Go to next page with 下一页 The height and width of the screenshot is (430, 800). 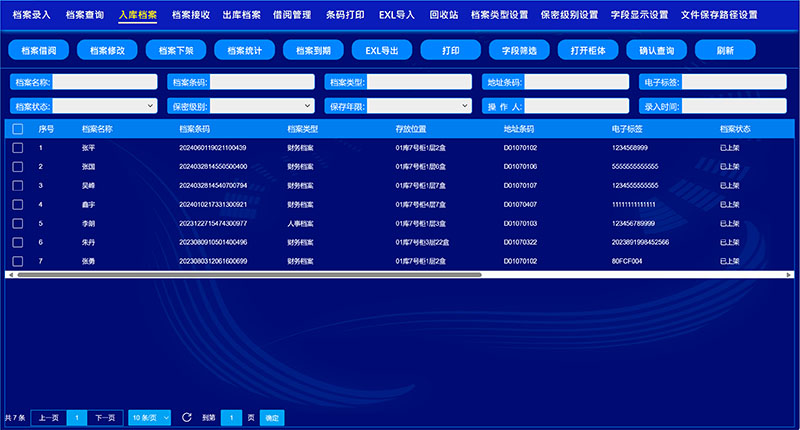click(105, 417)
